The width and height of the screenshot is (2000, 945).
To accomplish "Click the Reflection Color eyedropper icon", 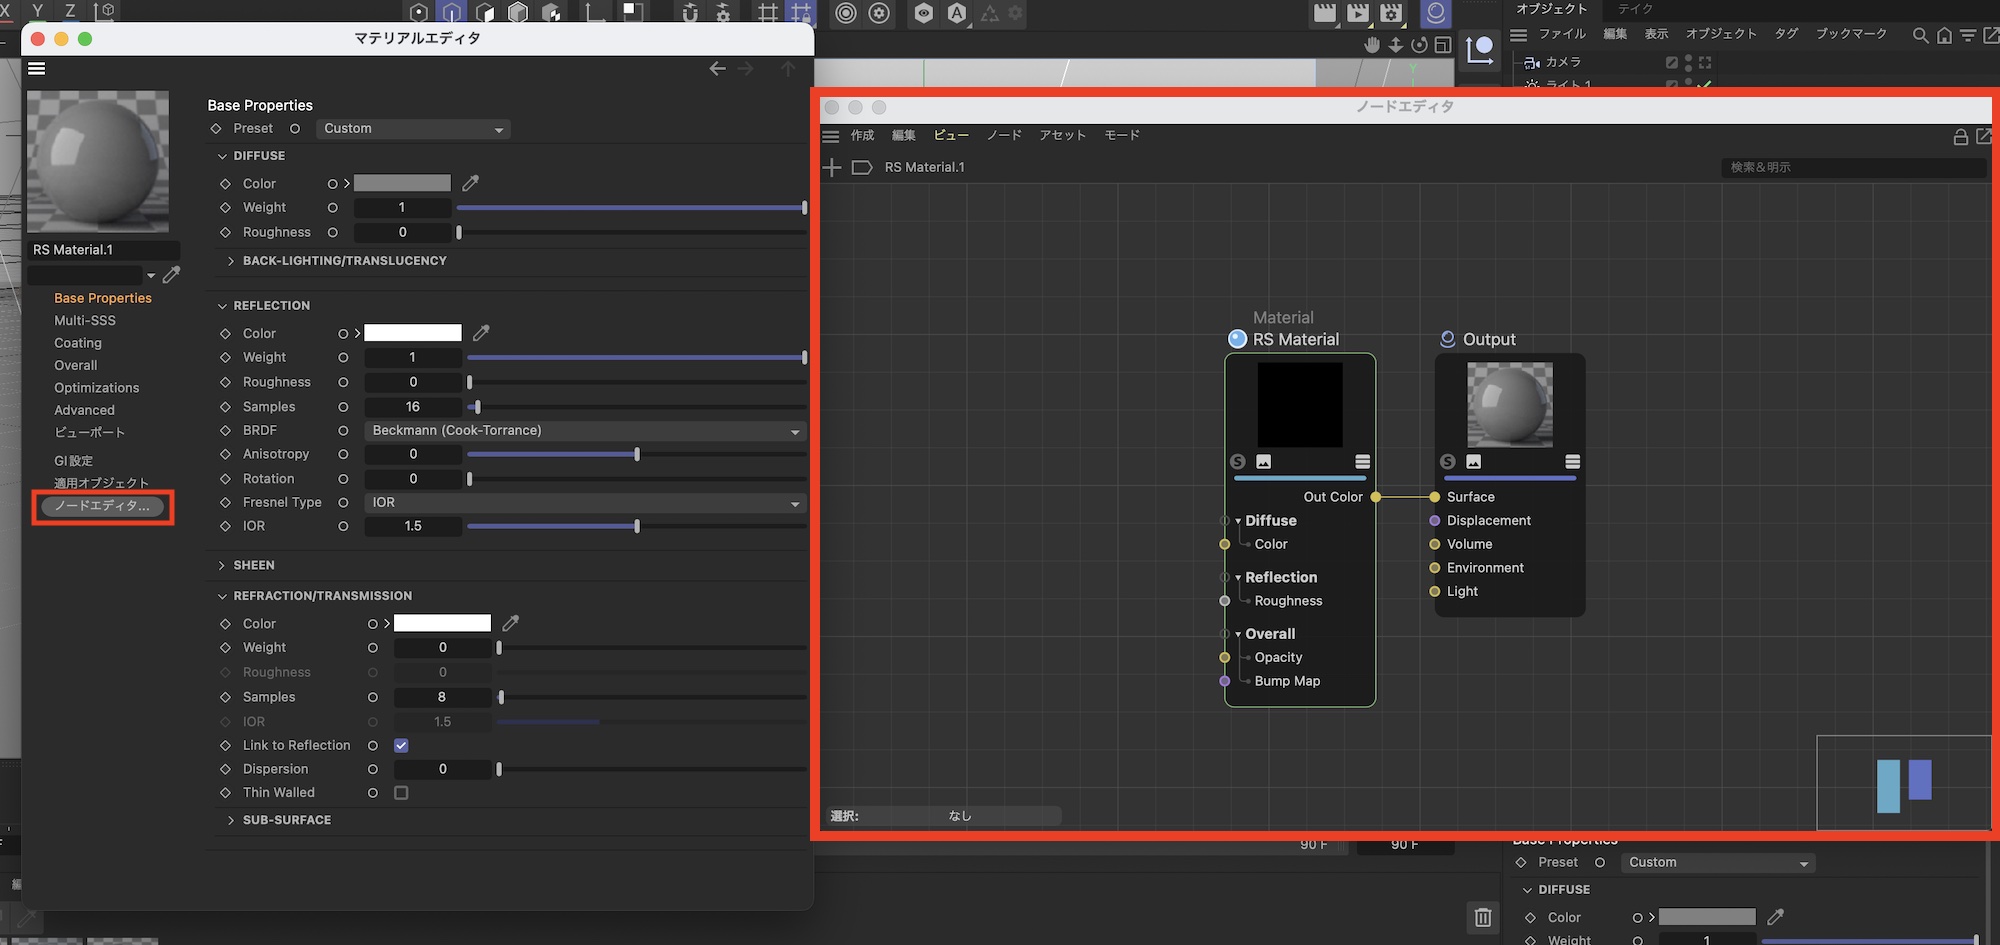I will (481, 333).
